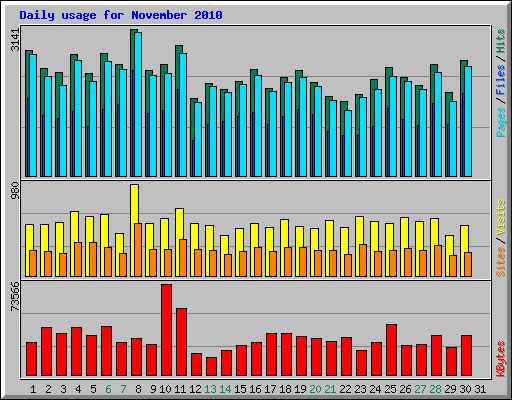Click day 25 on the x-axis
This screenshot has height=400, width=512.
[x=390, y=389]
